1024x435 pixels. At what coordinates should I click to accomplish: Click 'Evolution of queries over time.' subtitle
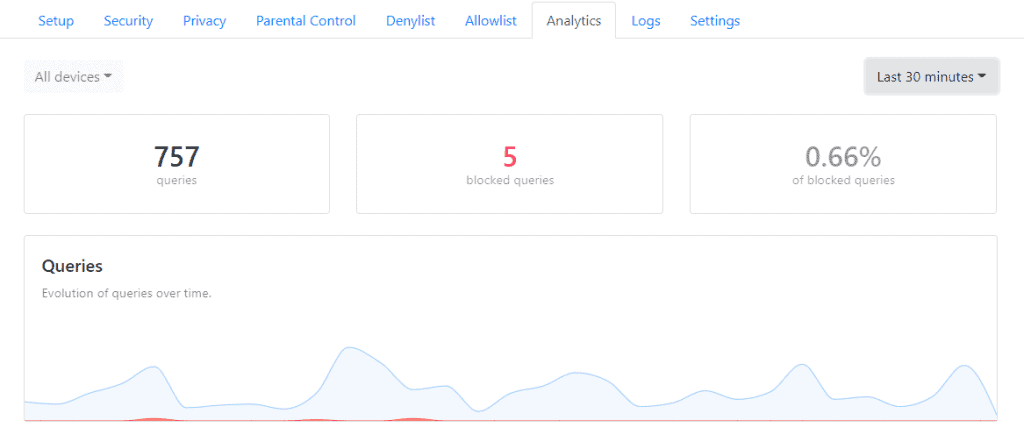click(x=127, y=293)
